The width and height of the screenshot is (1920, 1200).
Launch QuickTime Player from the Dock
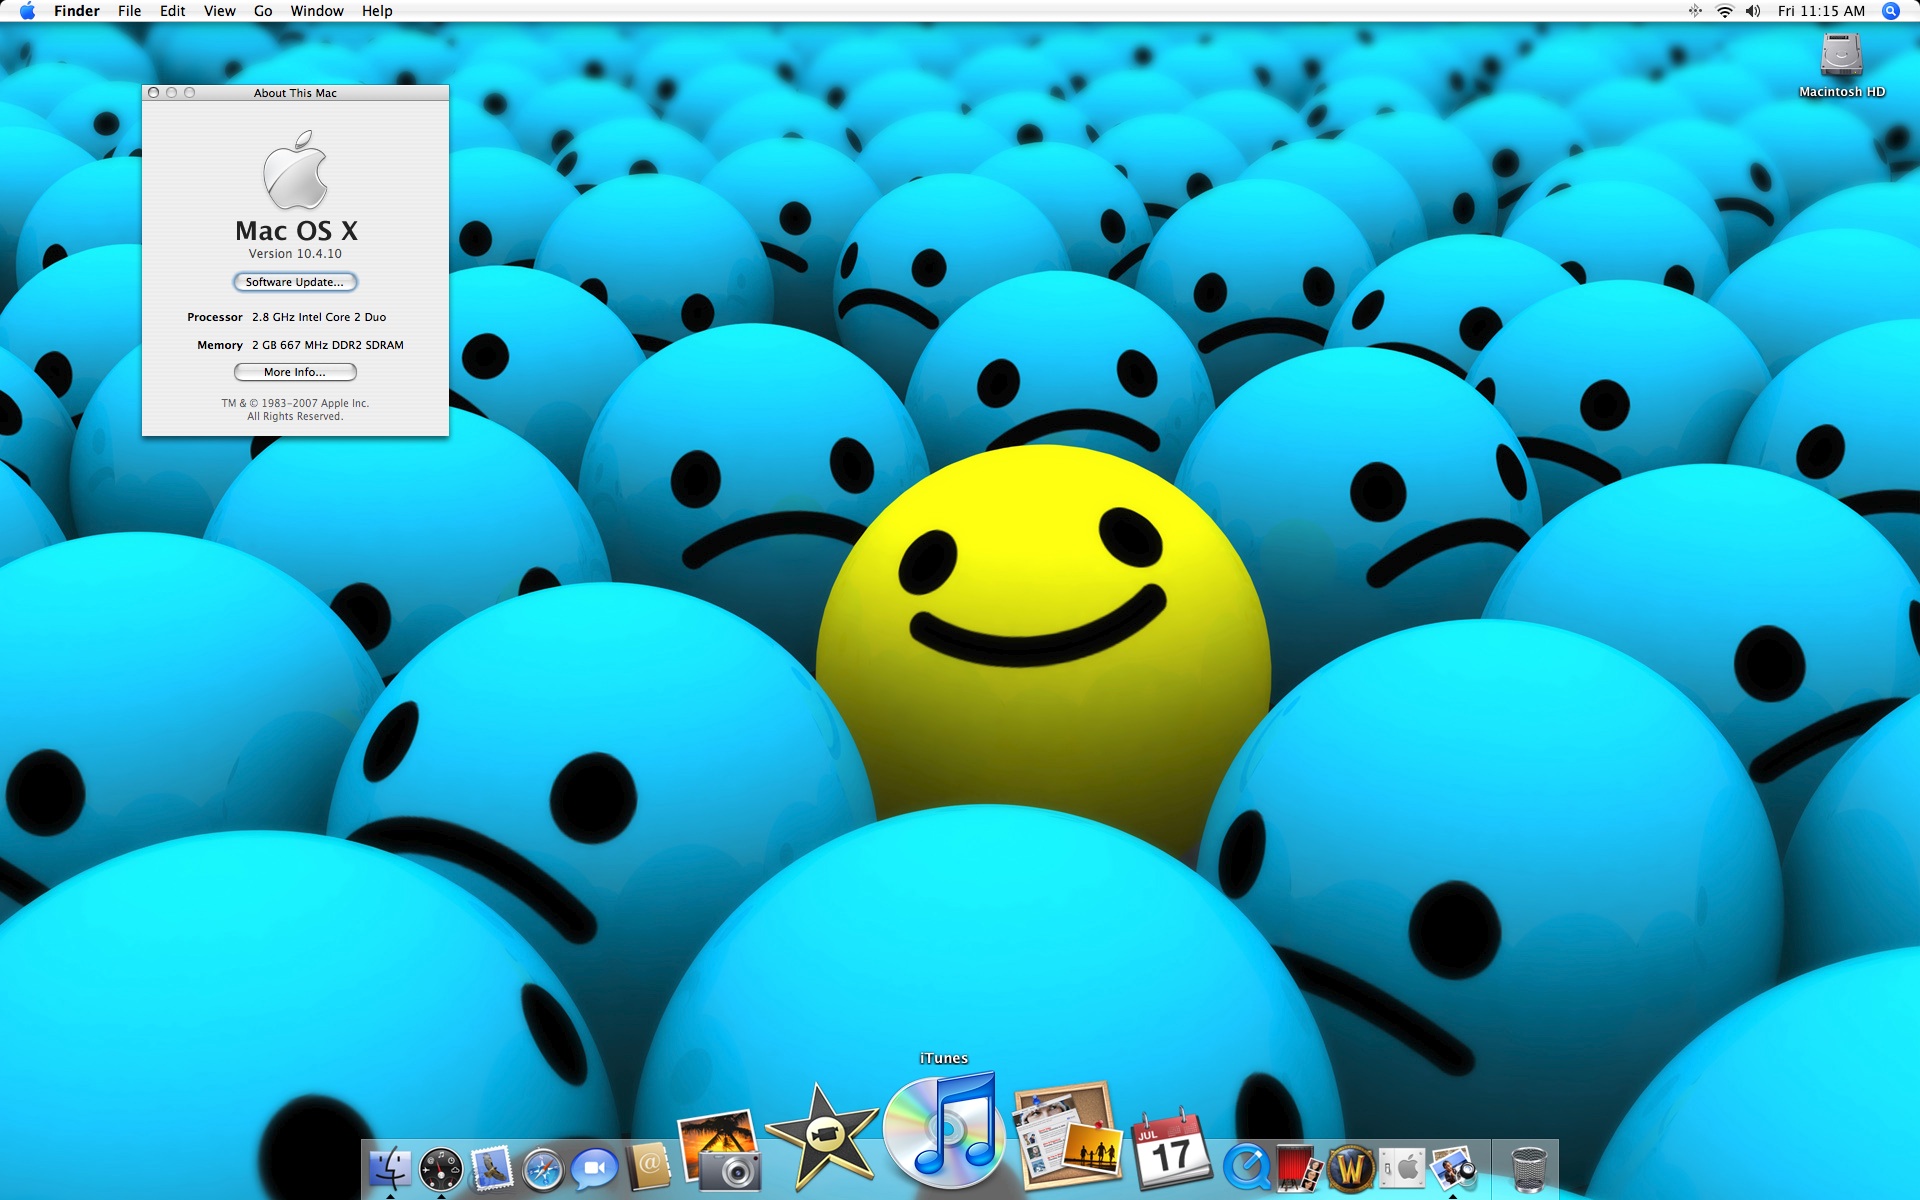(1247, 1166)
